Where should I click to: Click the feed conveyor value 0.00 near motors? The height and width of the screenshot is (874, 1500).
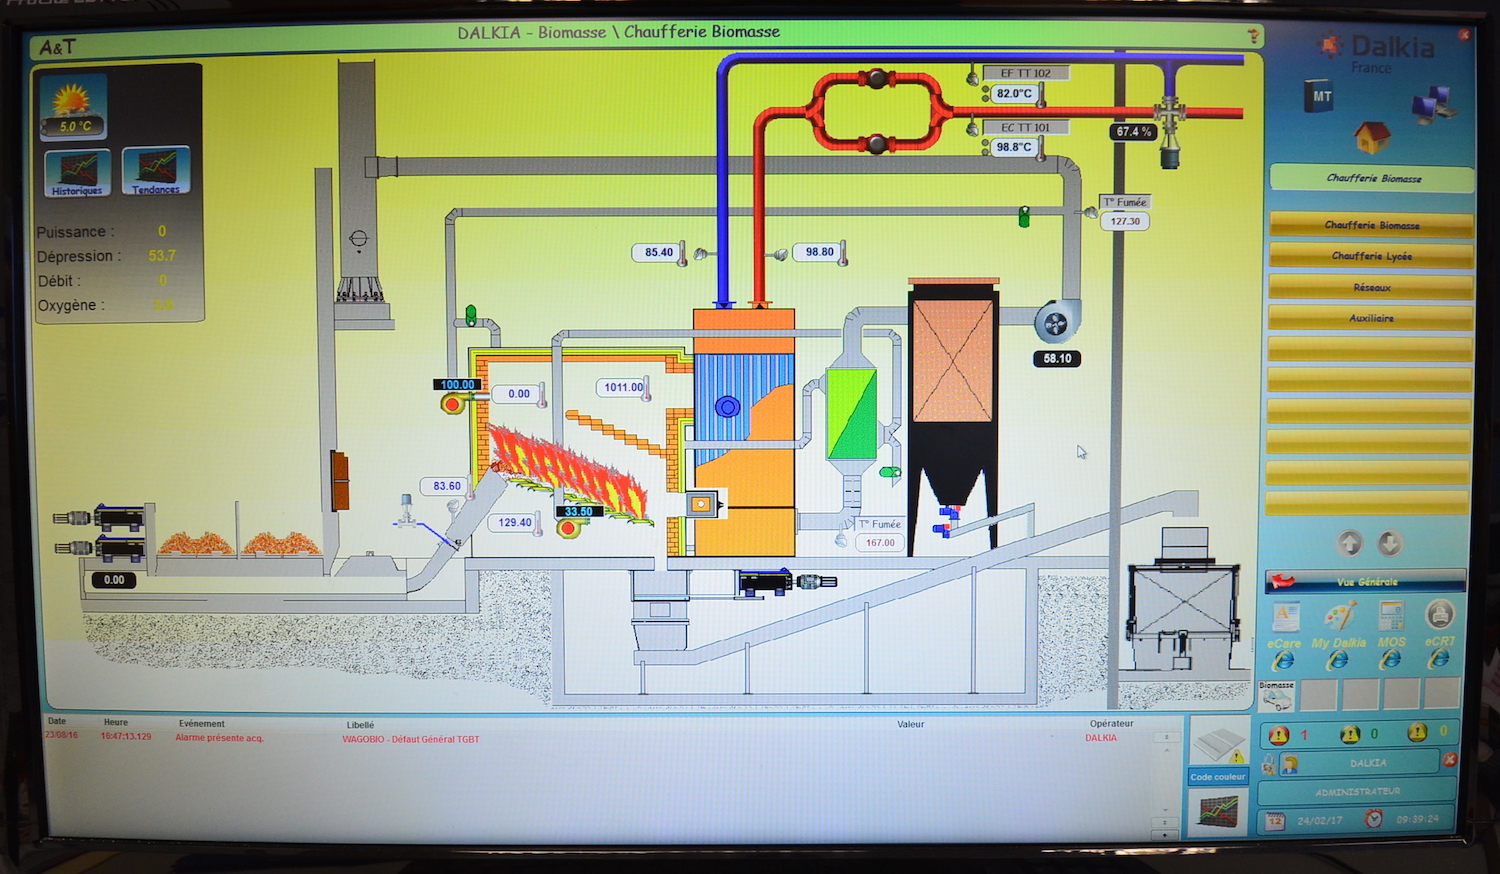coord(114,580)
